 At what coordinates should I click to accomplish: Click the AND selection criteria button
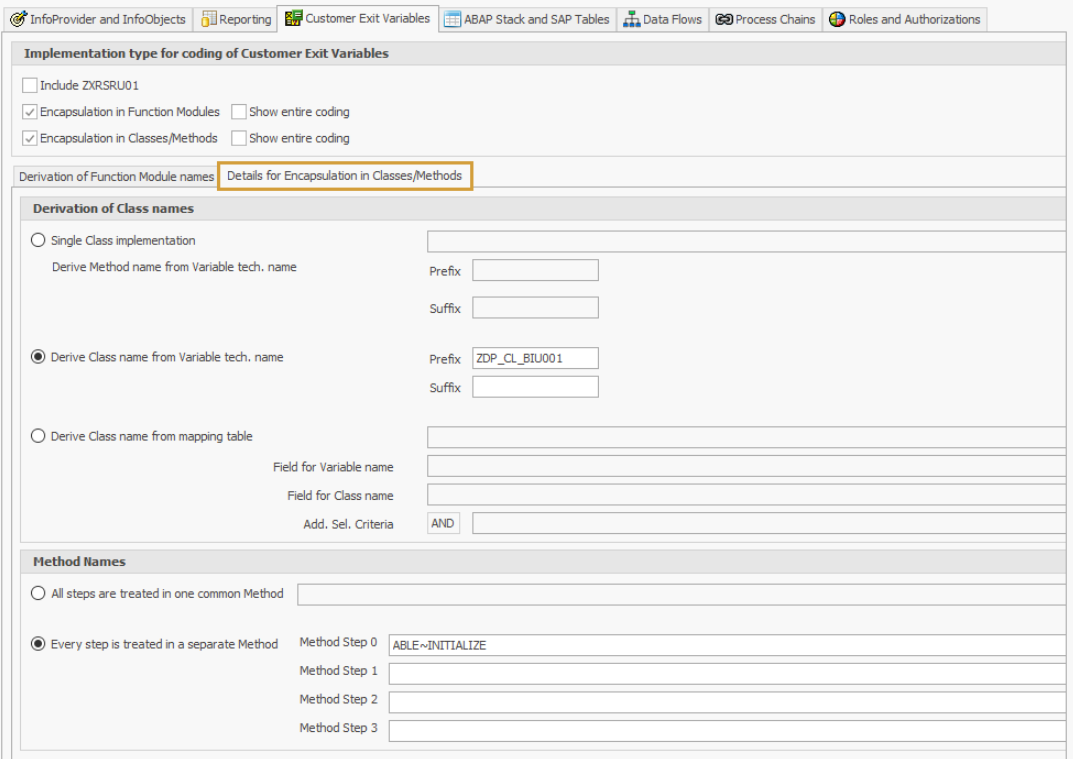tap(443, 523)
